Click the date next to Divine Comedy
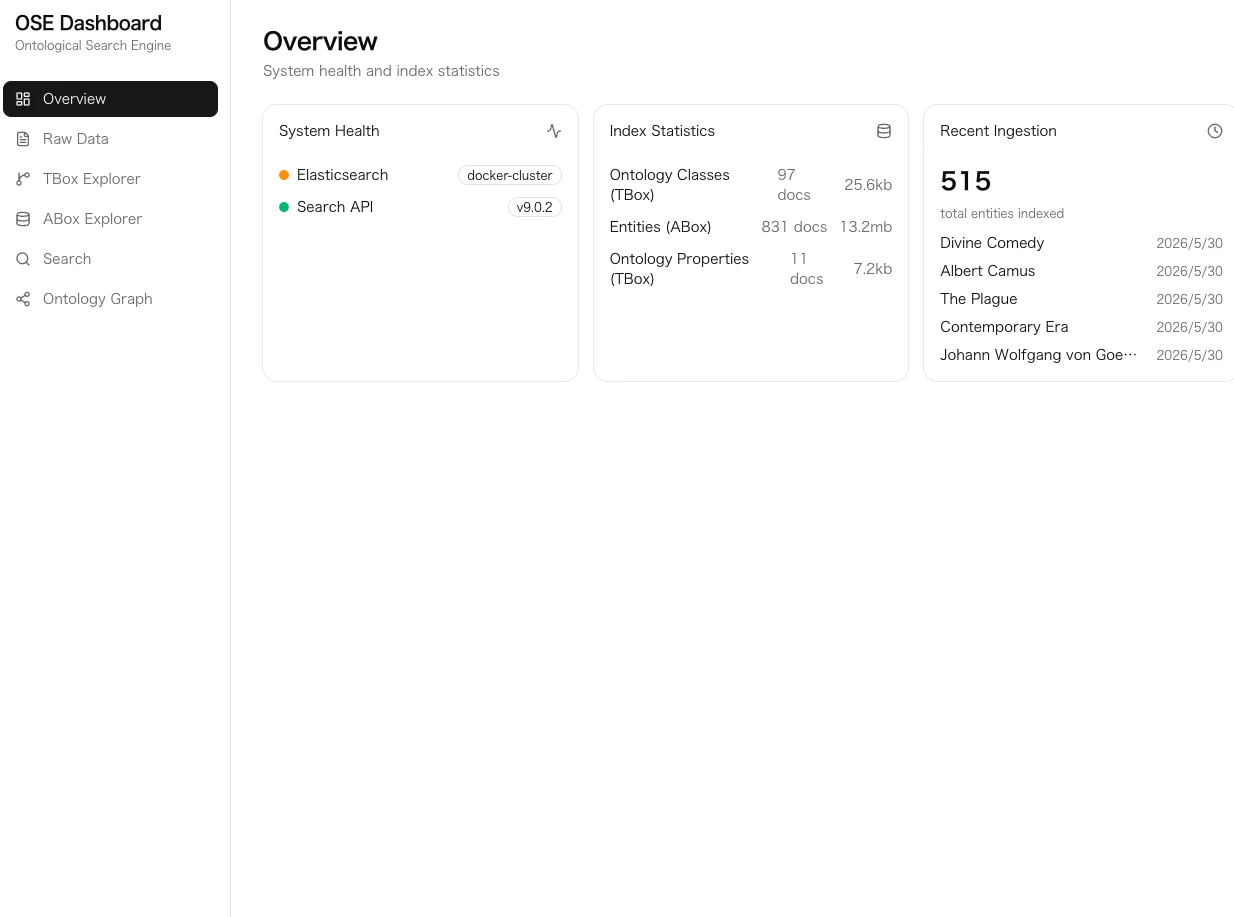The height and width of the screenshot is (917, 1234). click(1189, 243)
